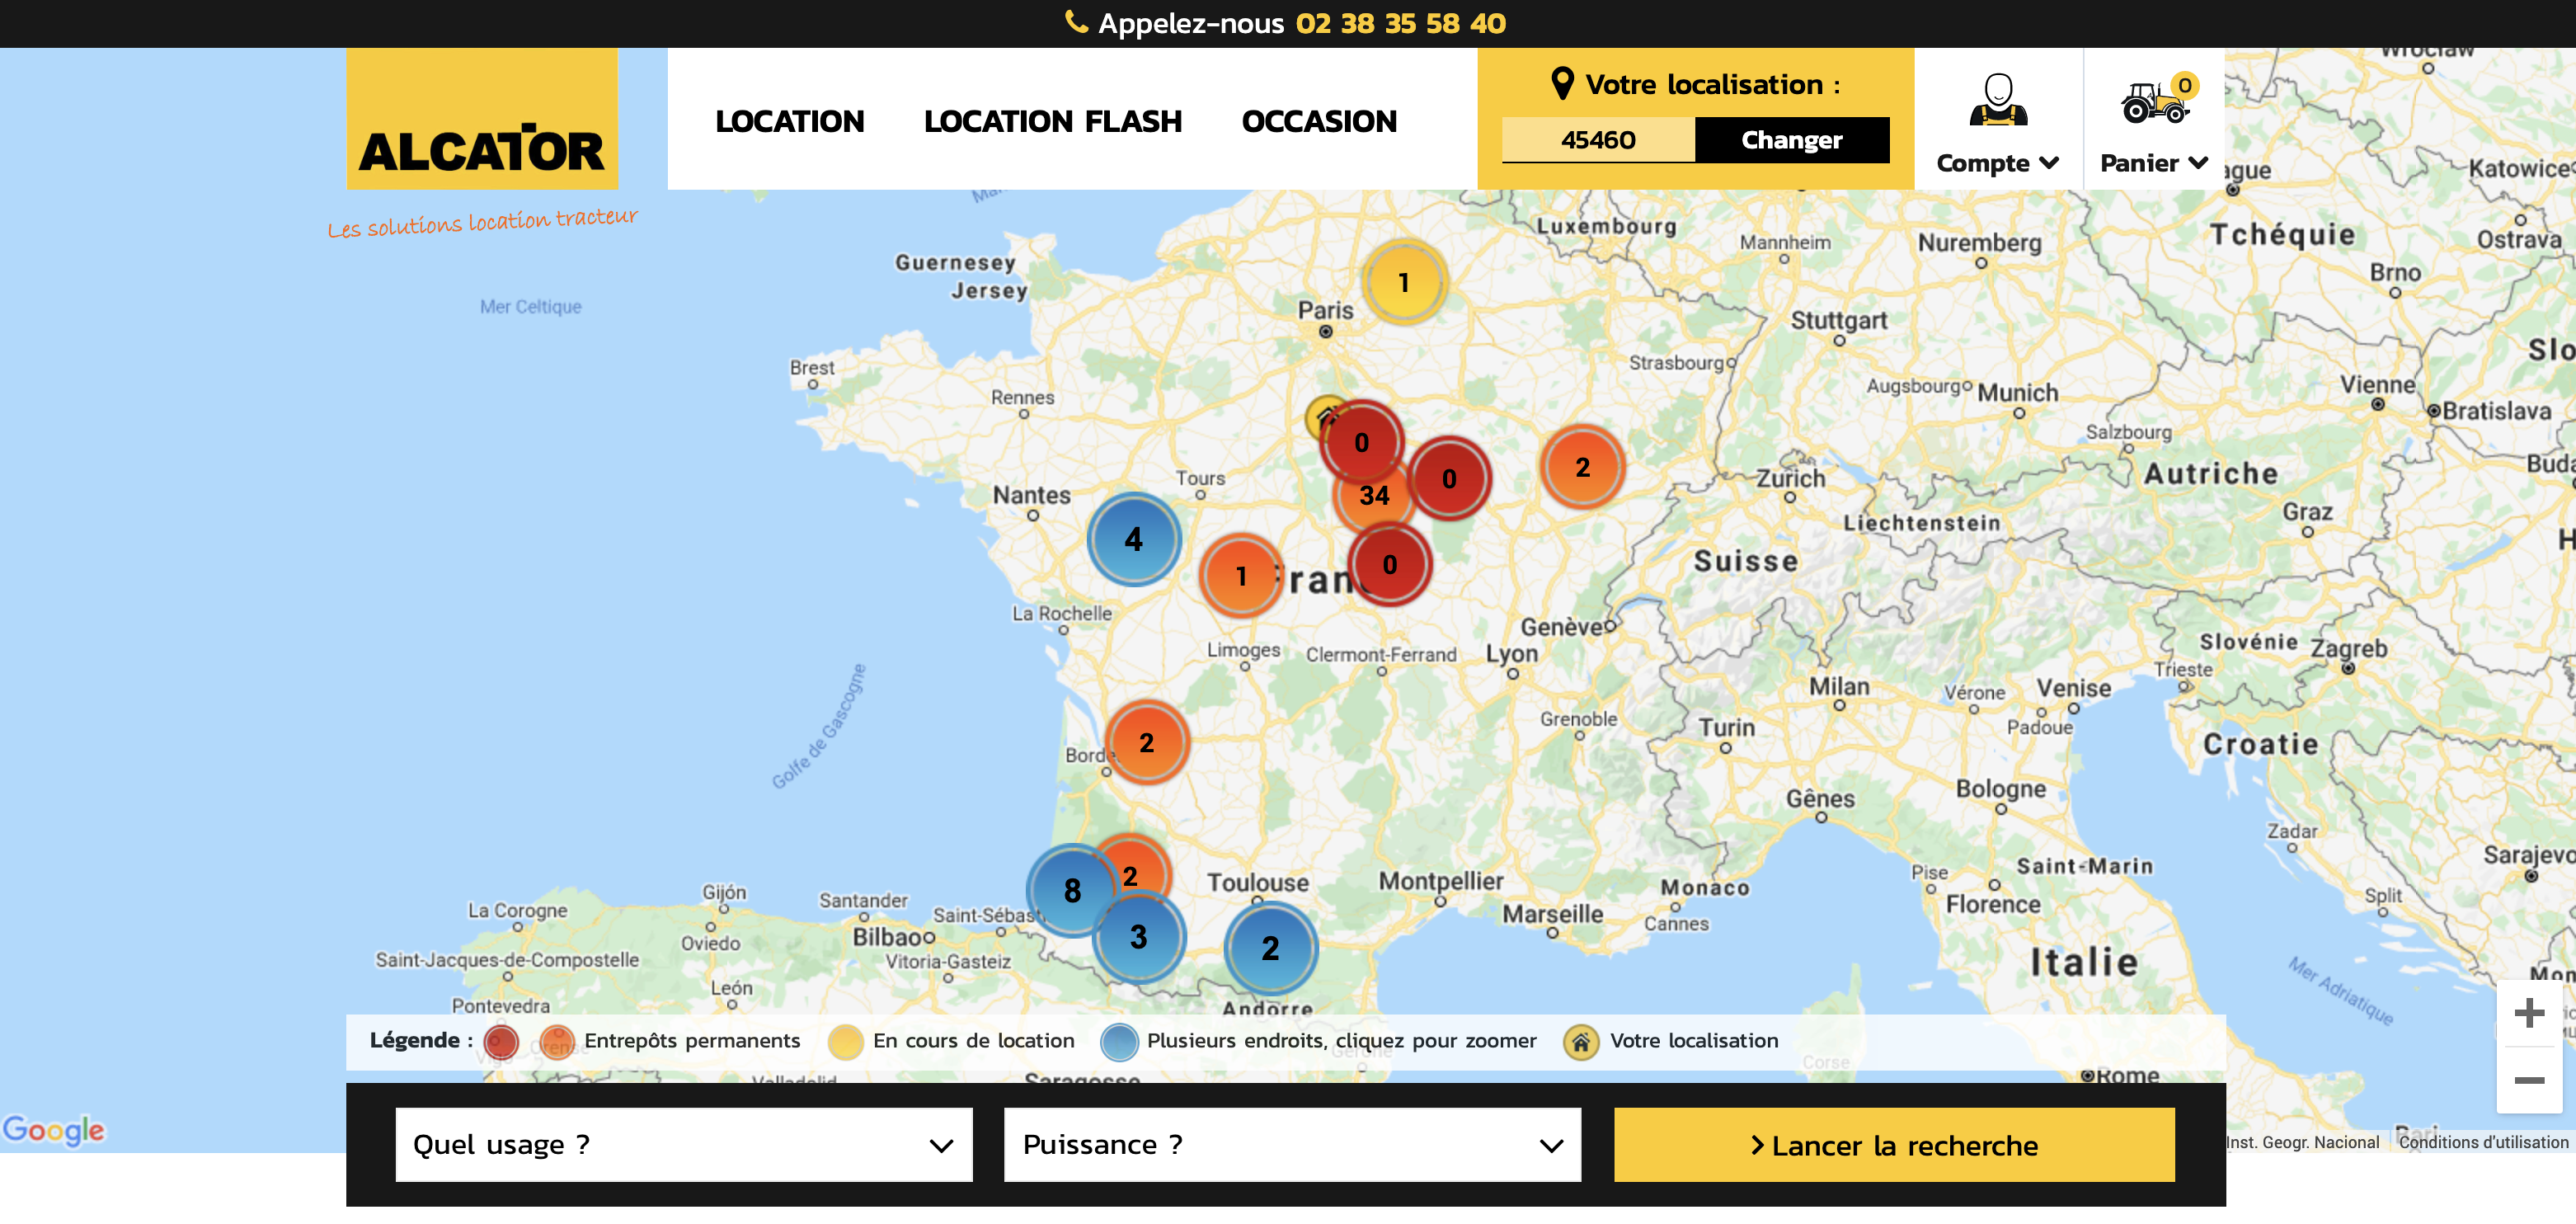Call the number 02 38 35 58 40
2576x1224 pixels.
1400,23
